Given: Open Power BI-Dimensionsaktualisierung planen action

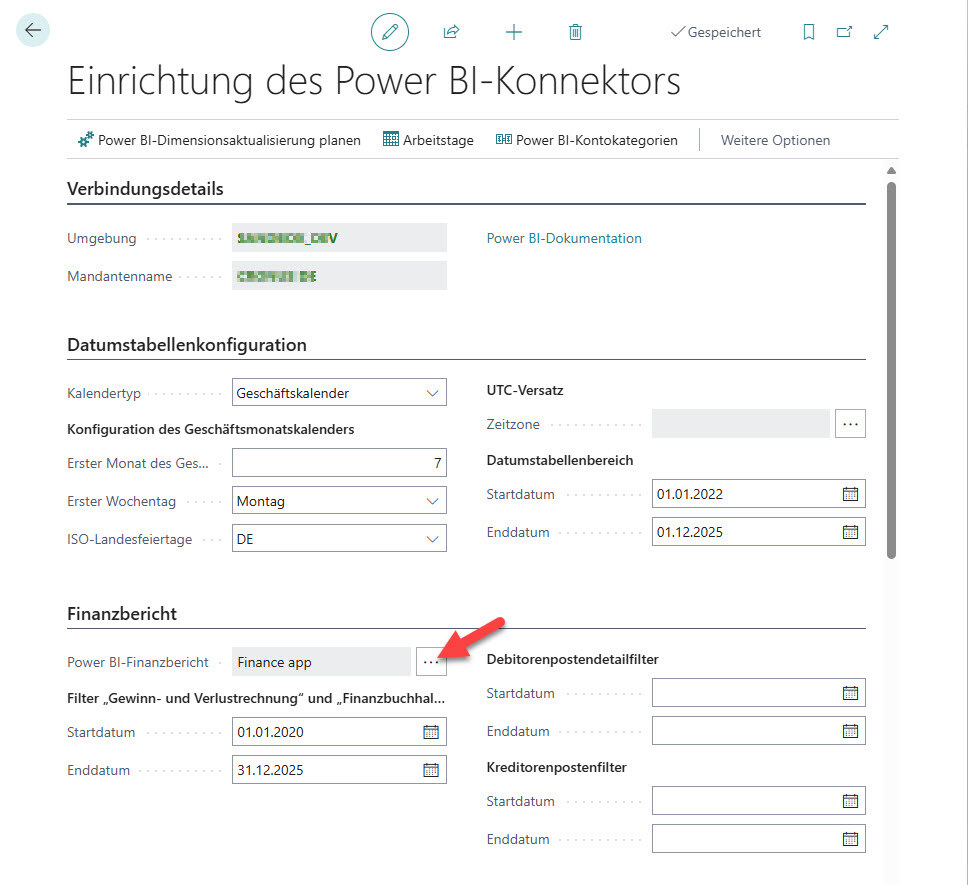Looking at the screenshot, I should tap(219, 140).
